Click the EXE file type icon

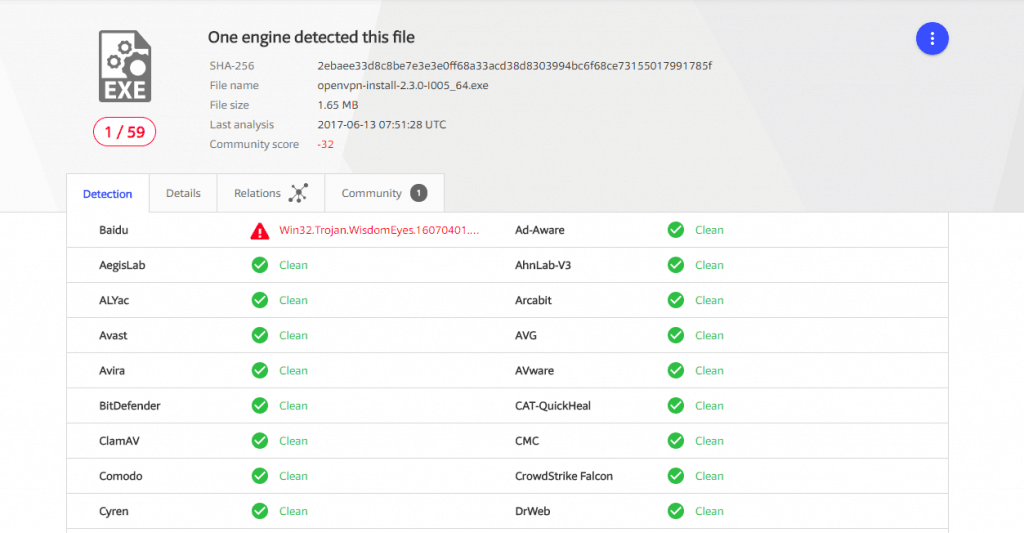[x=125, y=66]
